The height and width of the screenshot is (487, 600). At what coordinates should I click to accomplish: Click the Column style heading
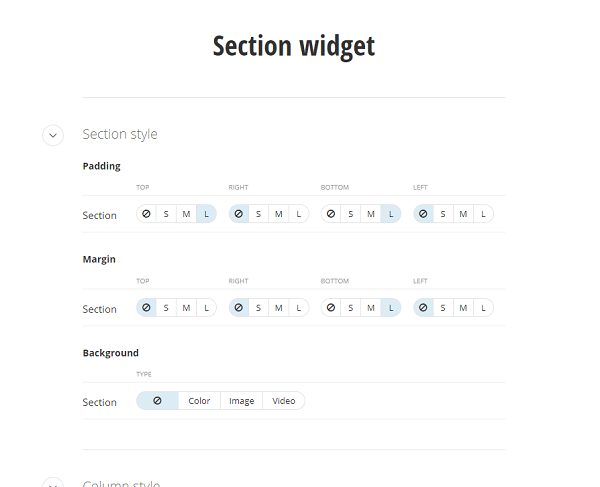pos(121,483)
